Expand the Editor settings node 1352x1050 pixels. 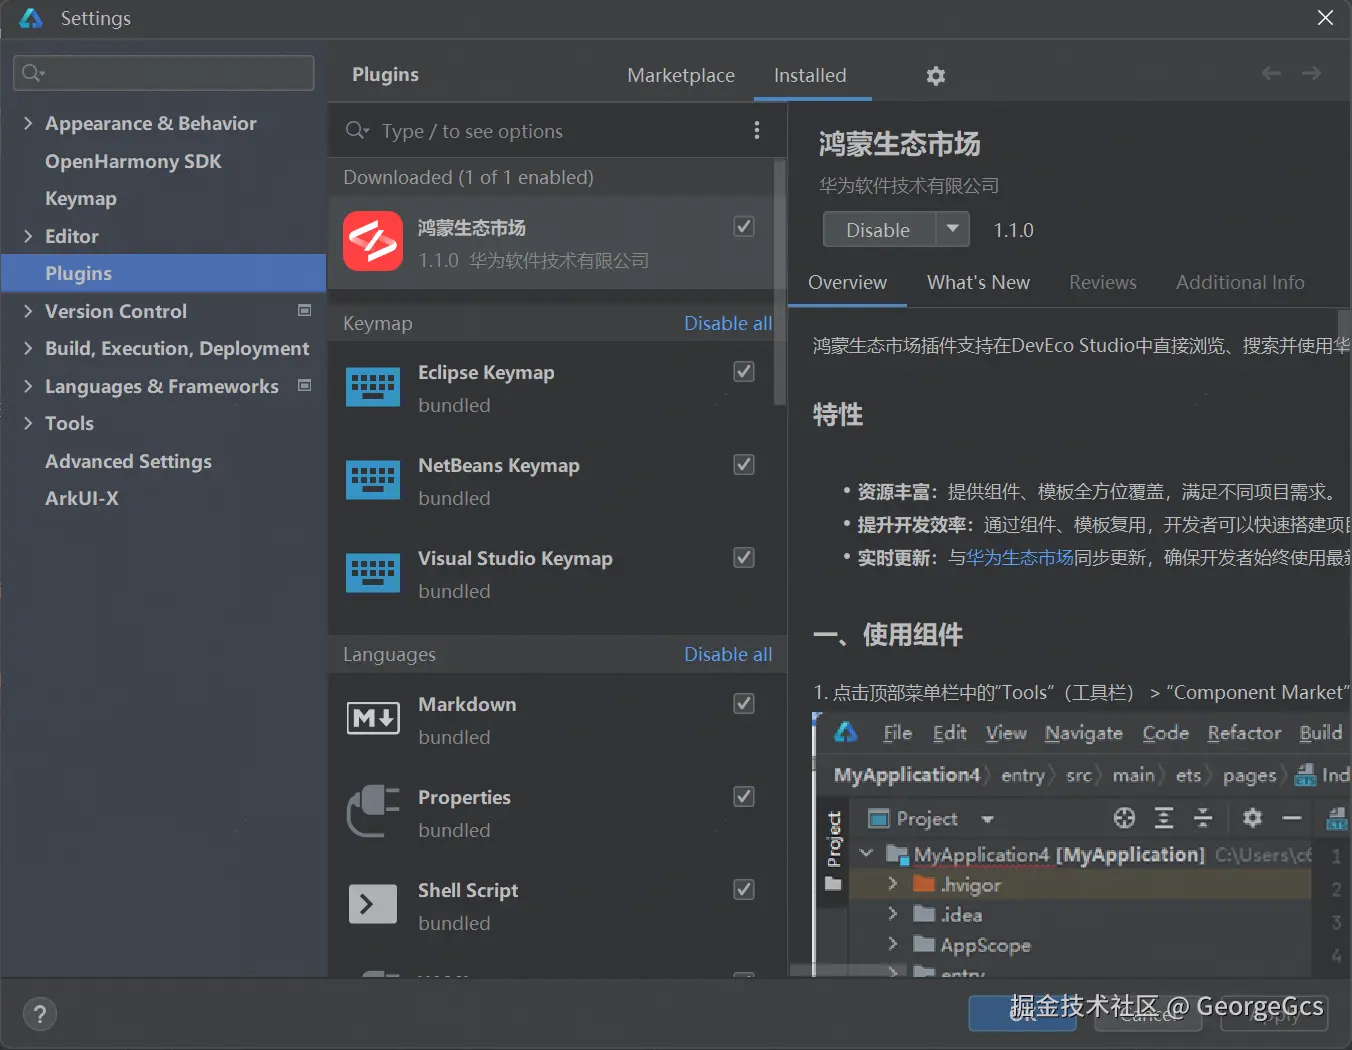pos(28,236)
